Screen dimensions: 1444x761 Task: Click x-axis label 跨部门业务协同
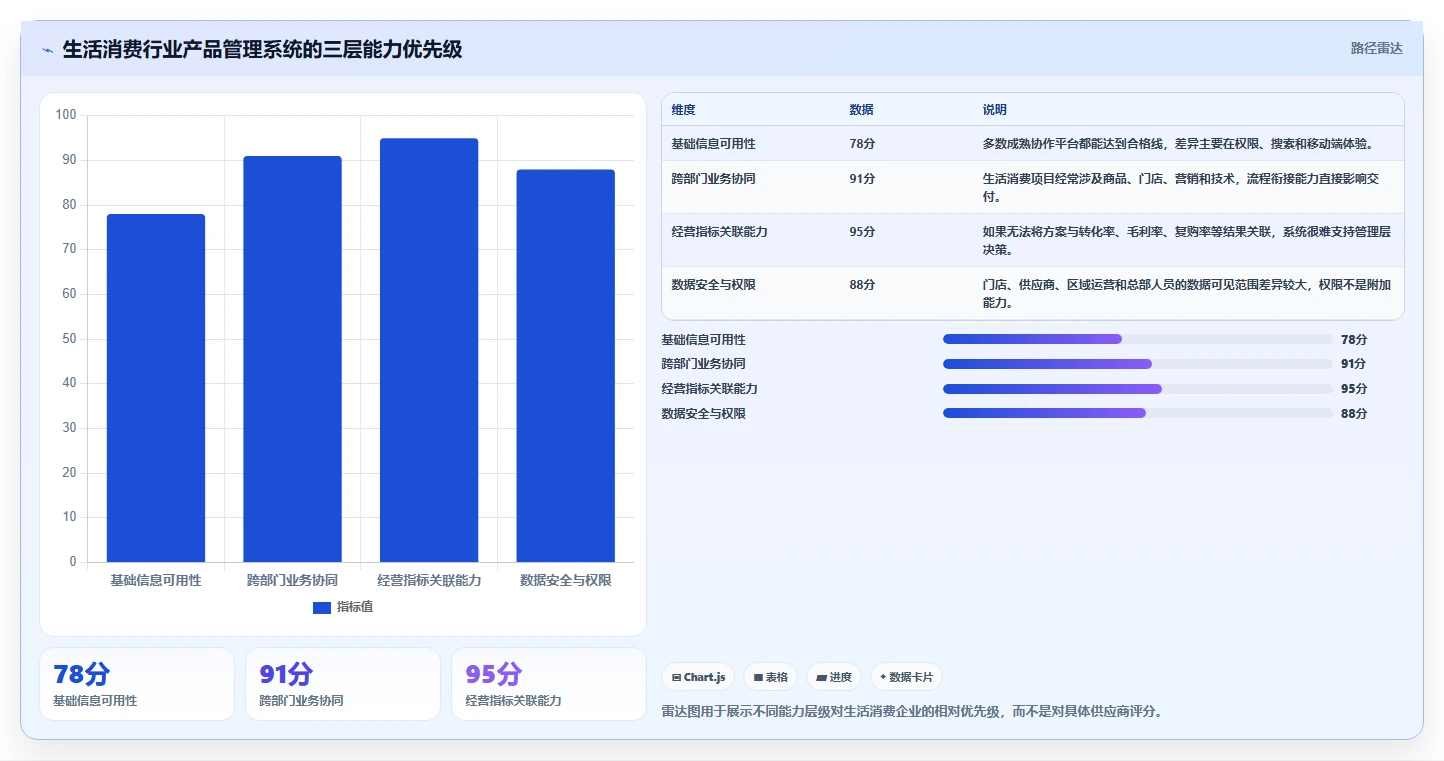tap(293, 580)
